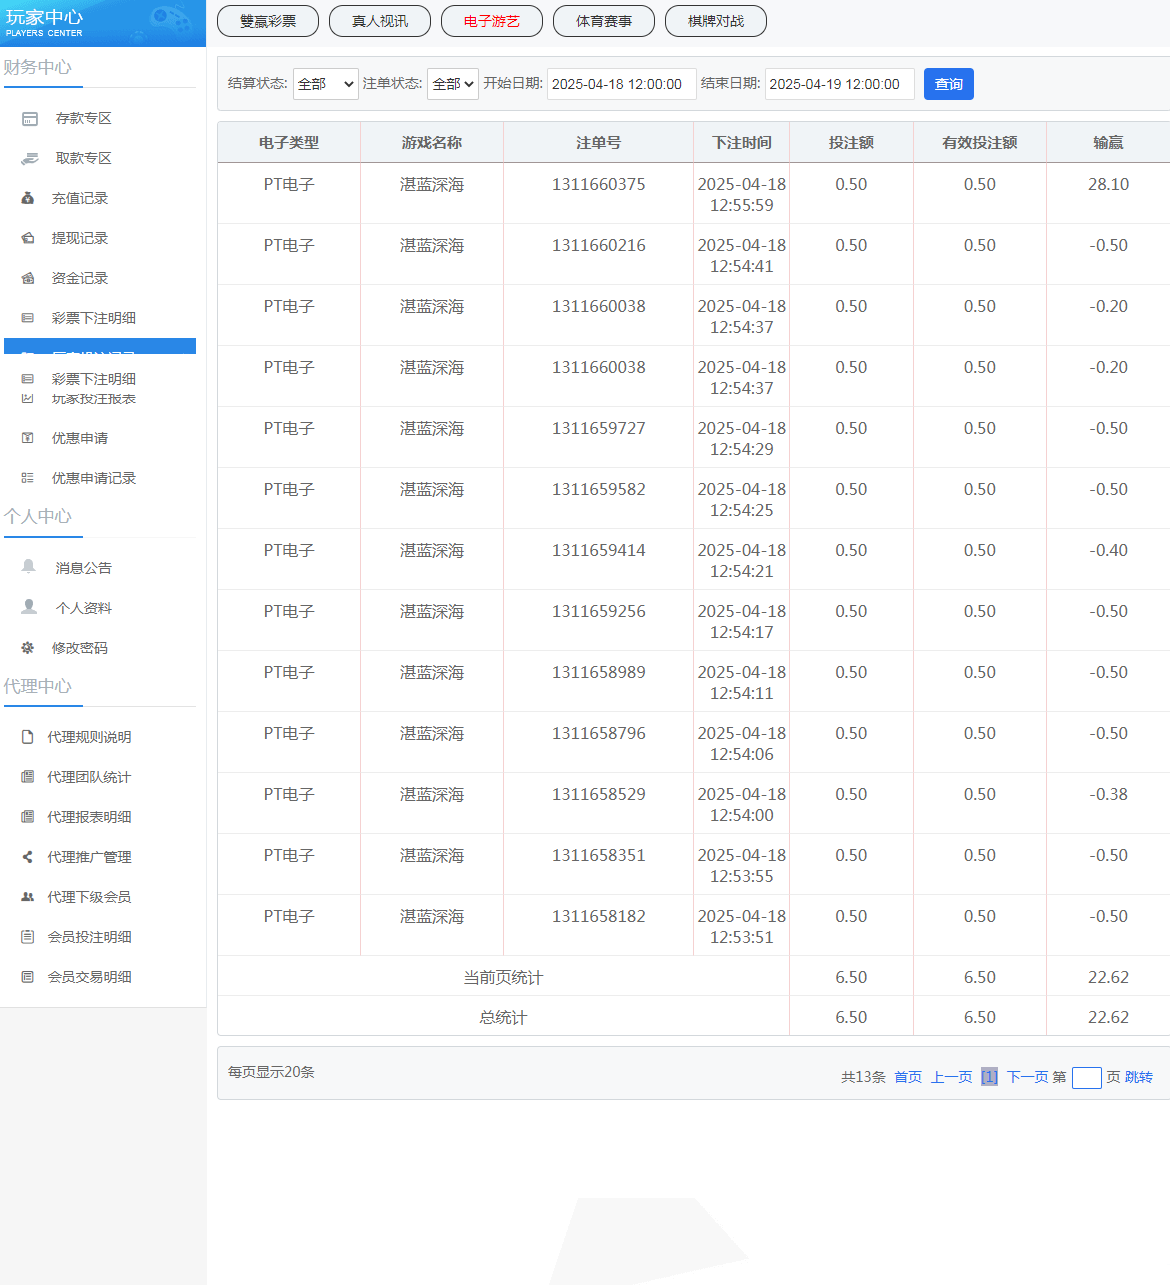This screenshot has height=1285, width=1170.
Task: Expand the settlement status (结算状态) dropdown
Action: pyautogui.click(x=325, y=84)
